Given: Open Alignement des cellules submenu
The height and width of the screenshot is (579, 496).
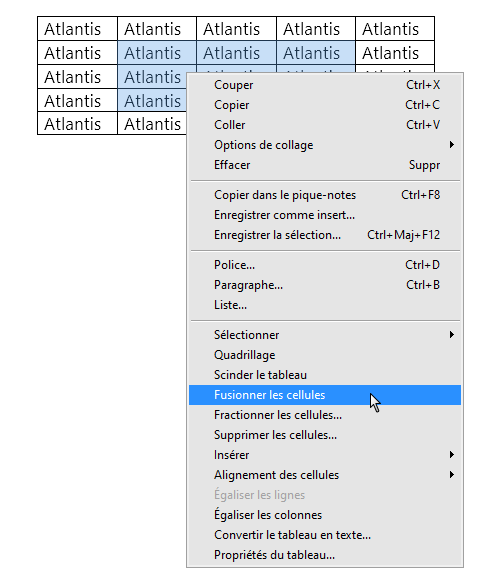Looking at the screenshot, I should [325, 475].
